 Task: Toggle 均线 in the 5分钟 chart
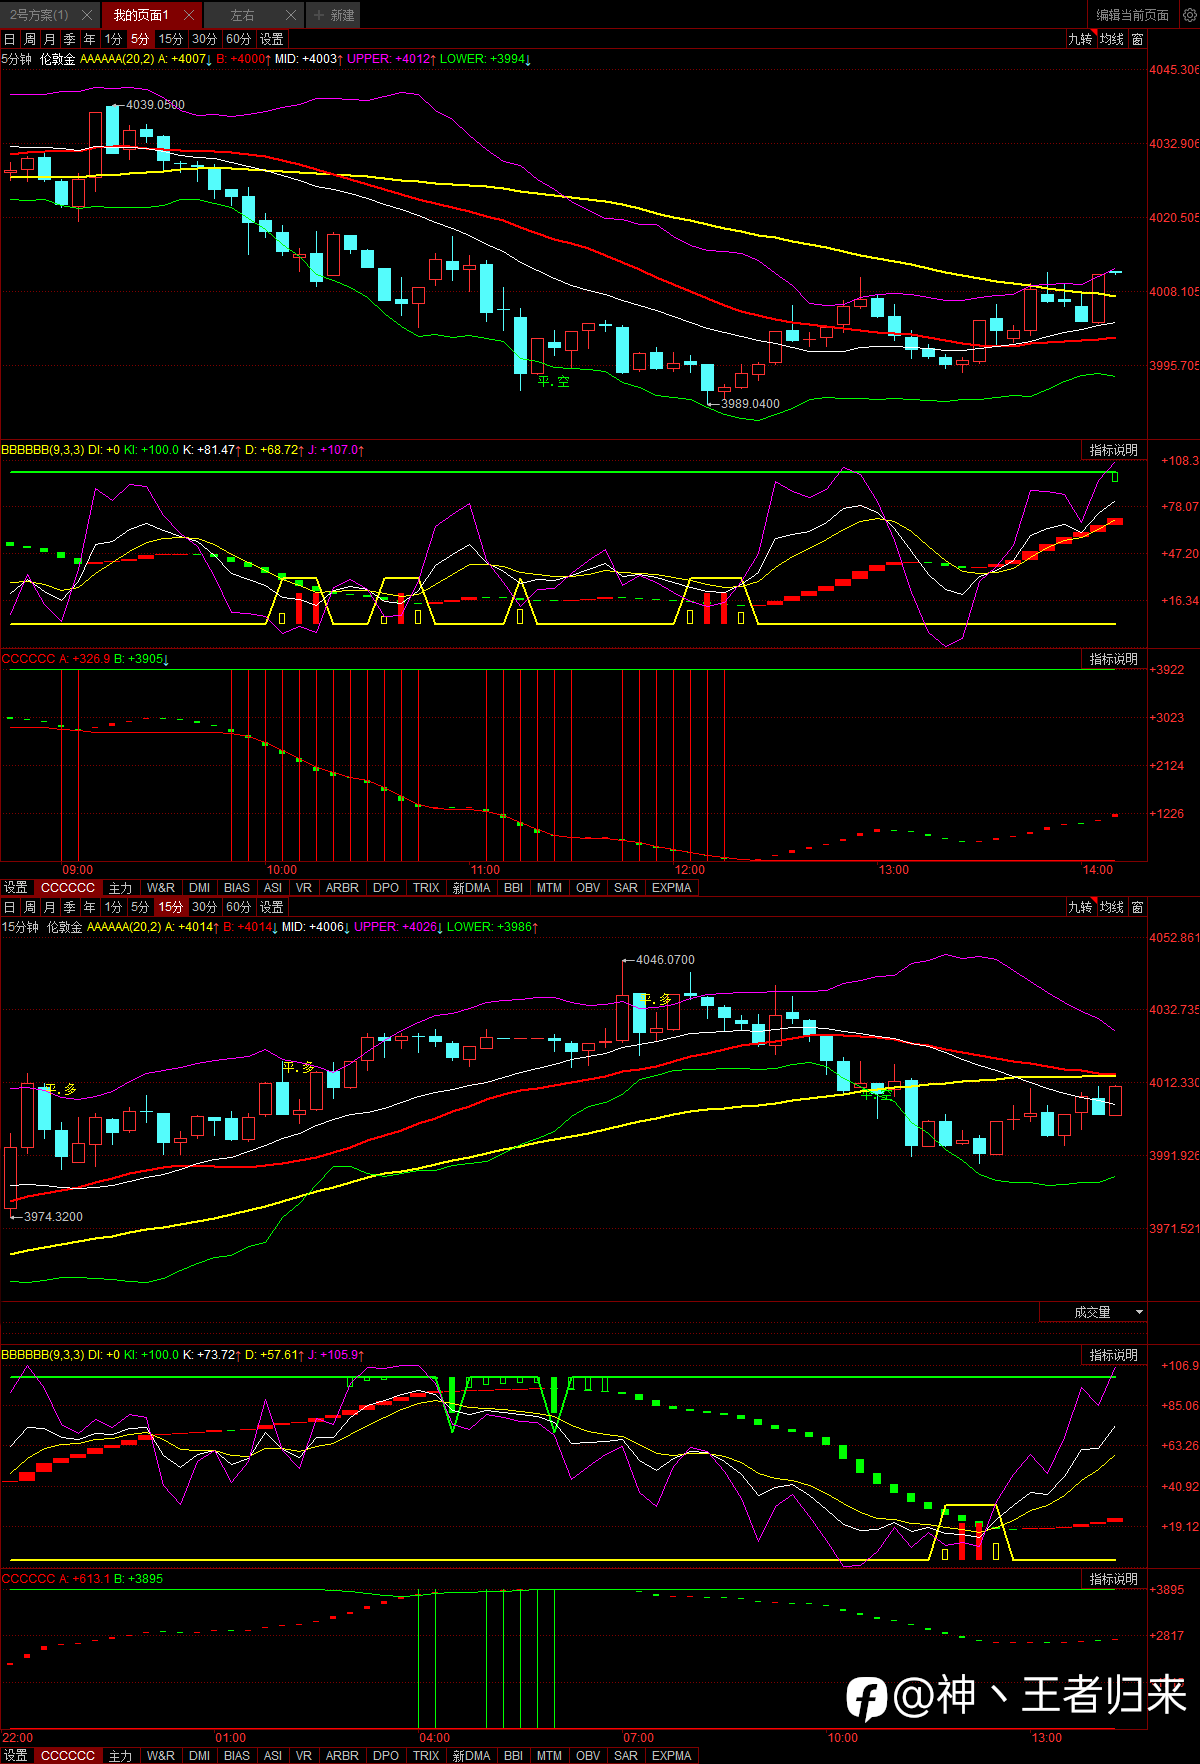click(1112, 39)
